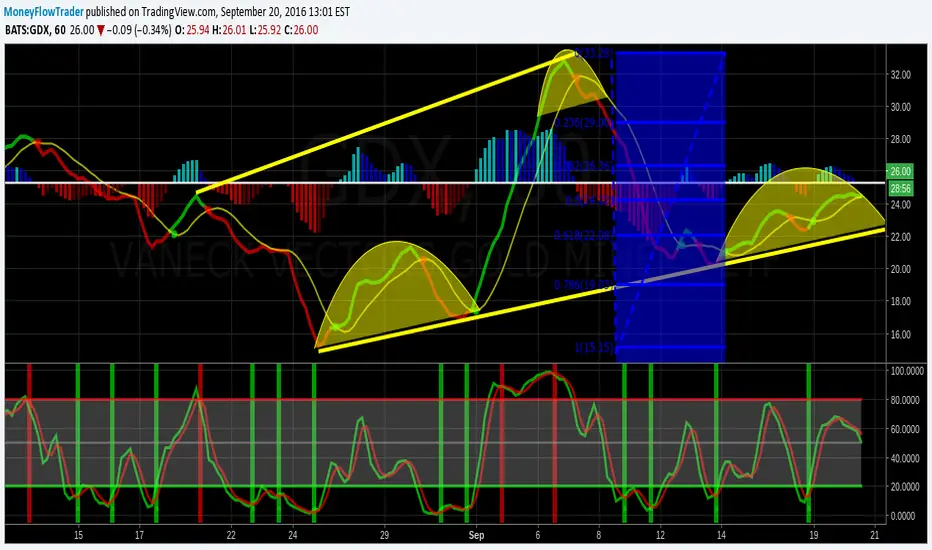
Task: Click the 32.00 price axis label
Action: [x=900, y=75]
